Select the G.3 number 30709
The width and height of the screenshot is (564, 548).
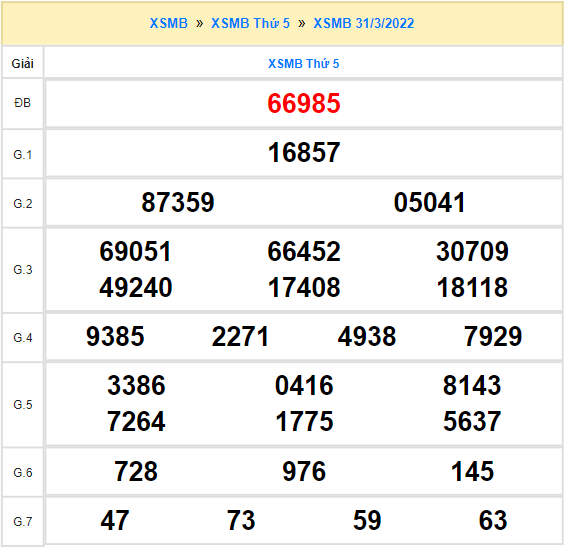coord(472,251)
